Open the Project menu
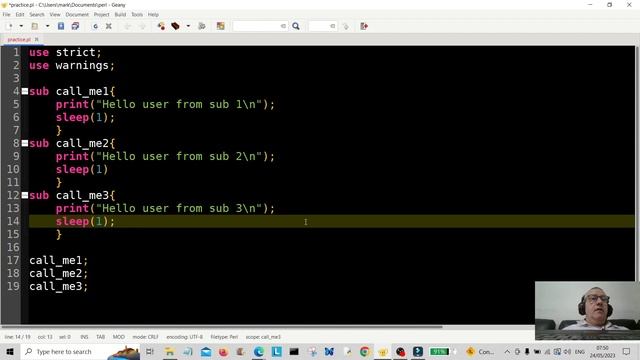640x360 pixels. point(102,14)
